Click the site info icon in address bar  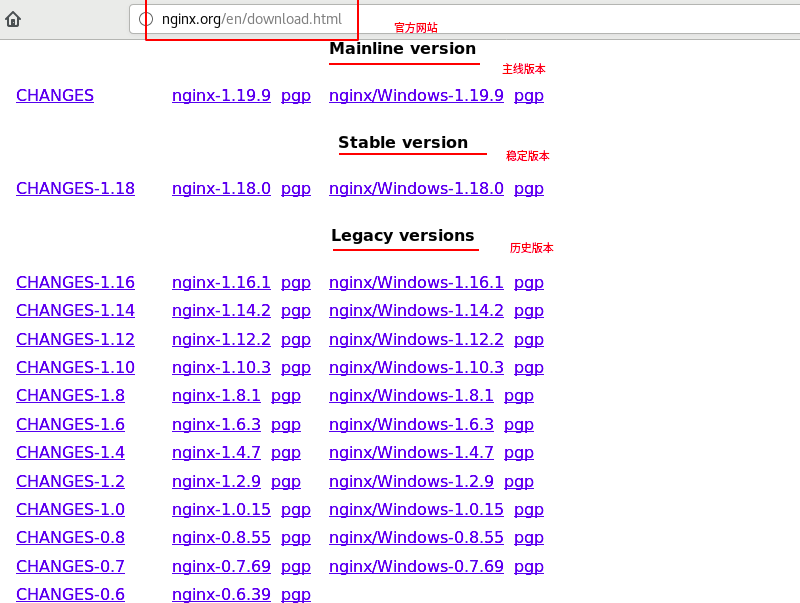[x=146, y=19]
